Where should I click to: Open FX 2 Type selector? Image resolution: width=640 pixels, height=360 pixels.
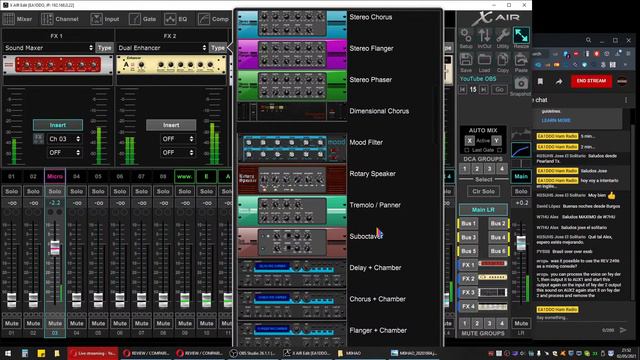[218, 48]
